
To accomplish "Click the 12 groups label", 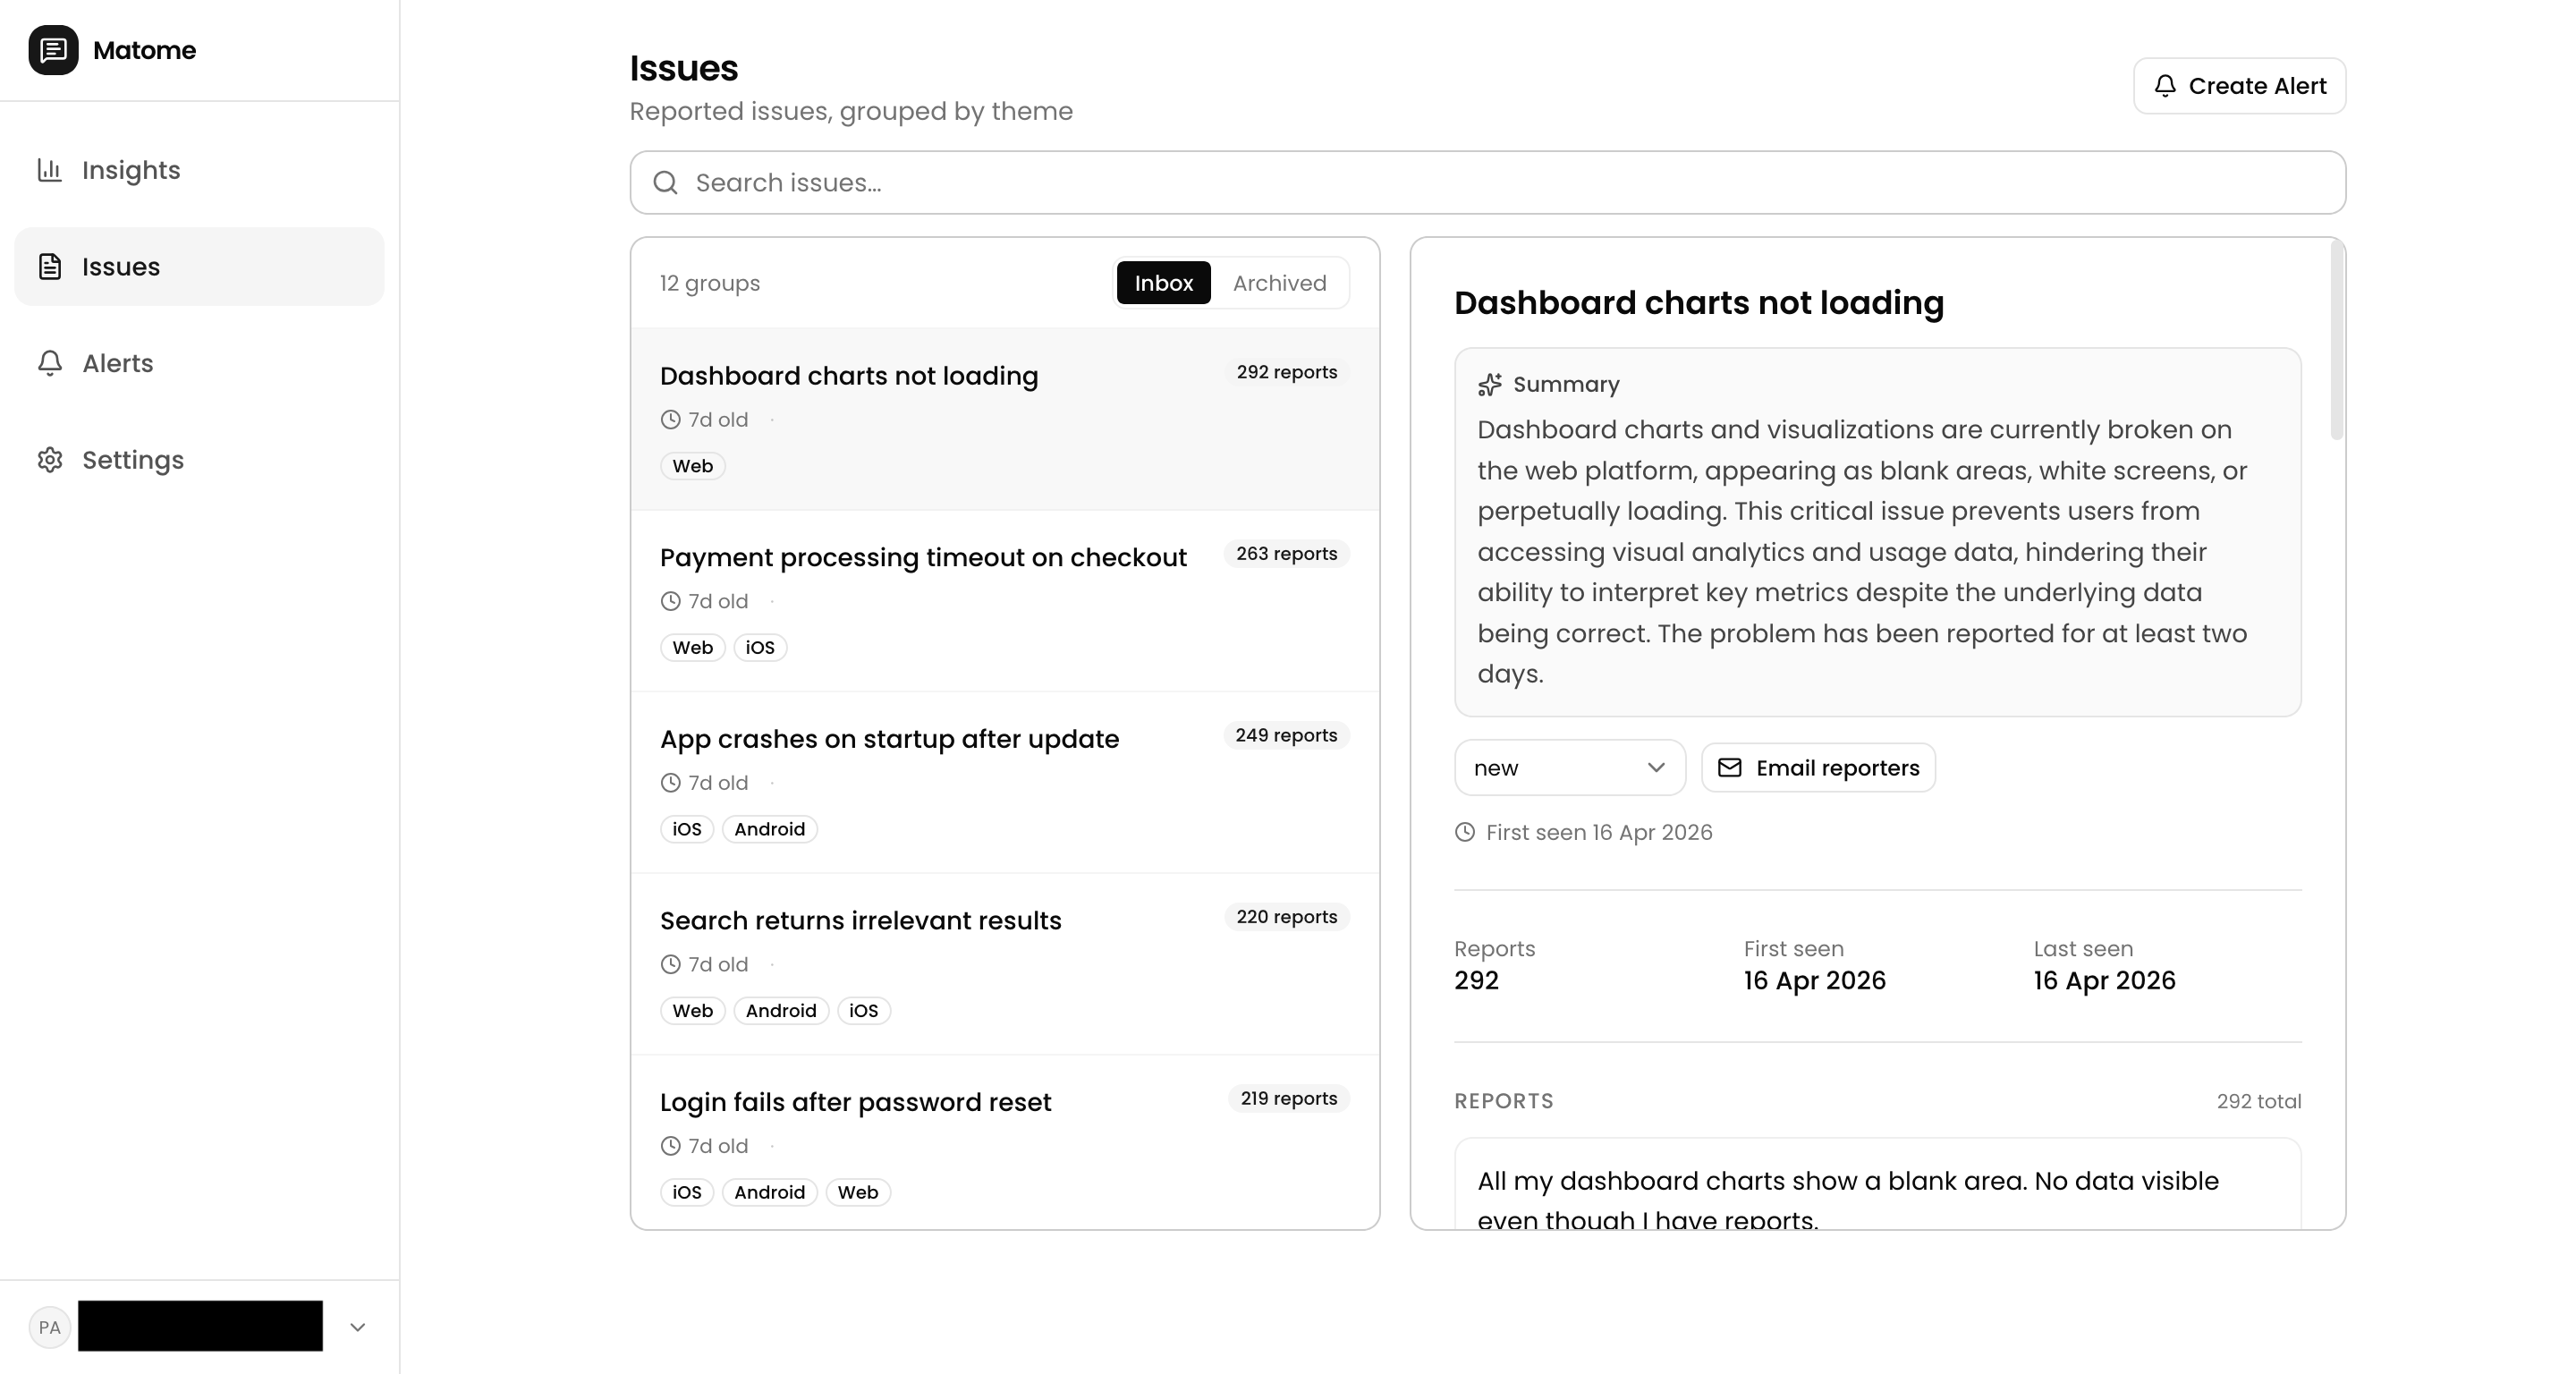I will coord(709,283).
